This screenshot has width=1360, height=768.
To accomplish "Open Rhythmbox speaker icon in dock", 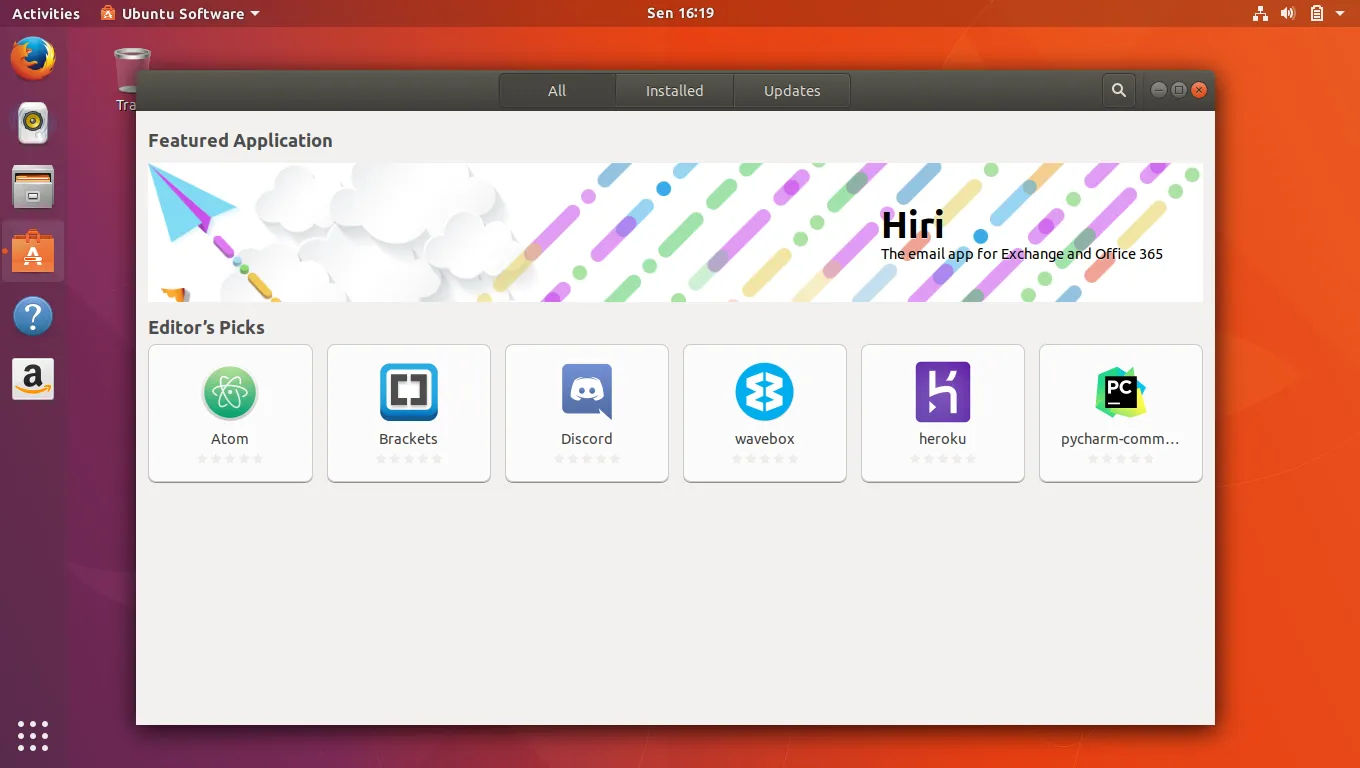I will [33, 122].
